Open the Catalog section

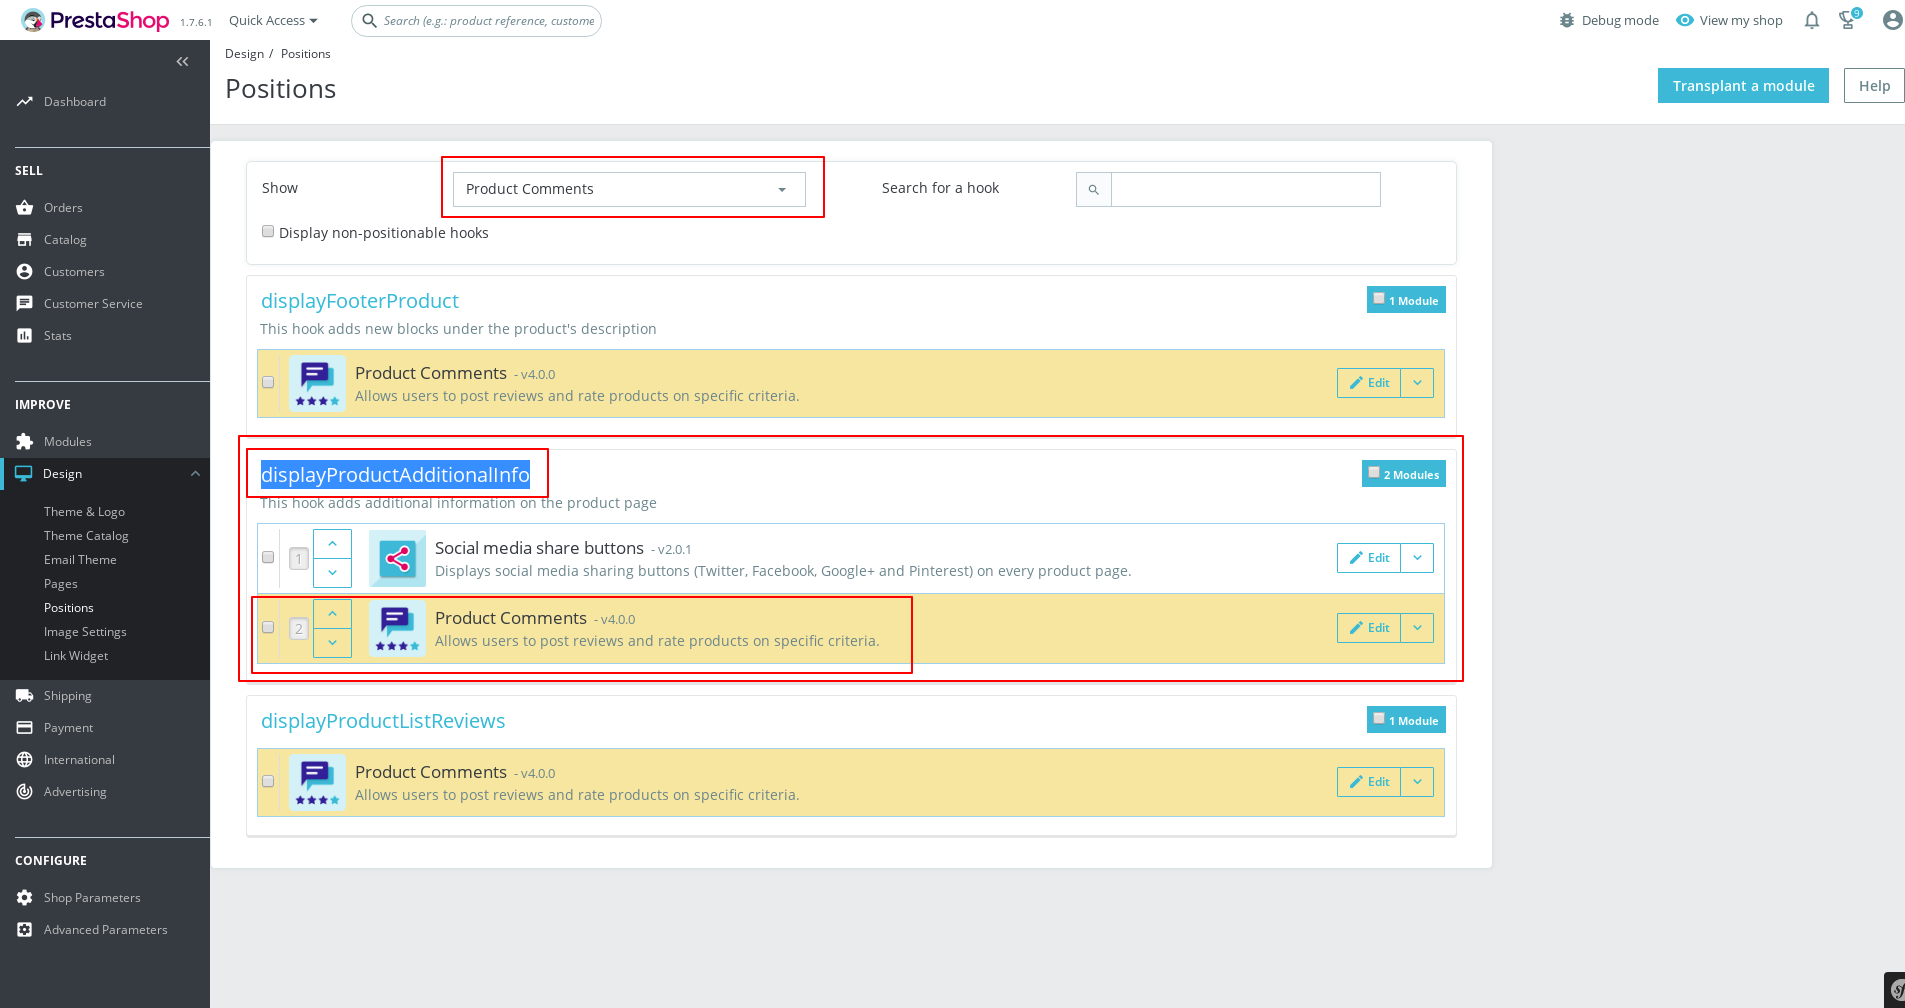[66, 239]
